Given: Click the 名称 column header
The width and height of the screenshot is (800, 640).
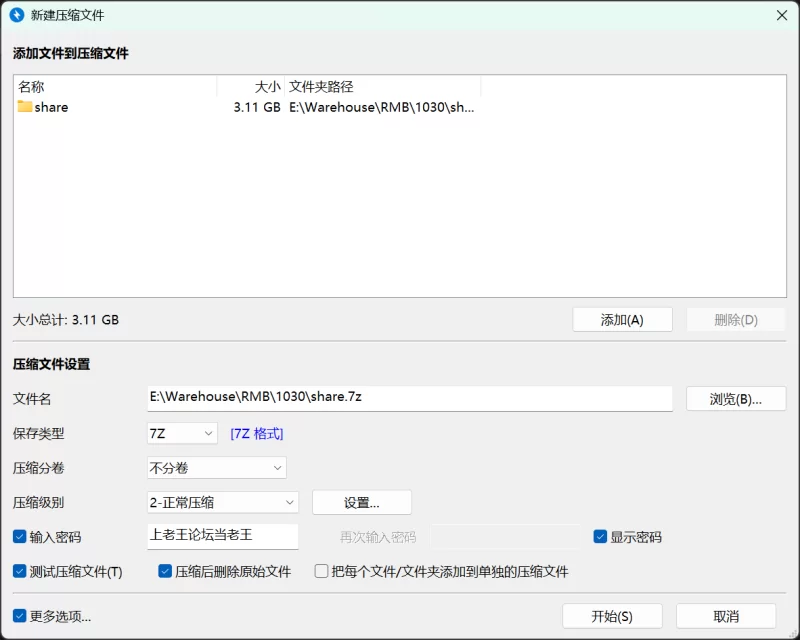Looking at the screenshot, I should pyautogui.click(x=31, y=86).
